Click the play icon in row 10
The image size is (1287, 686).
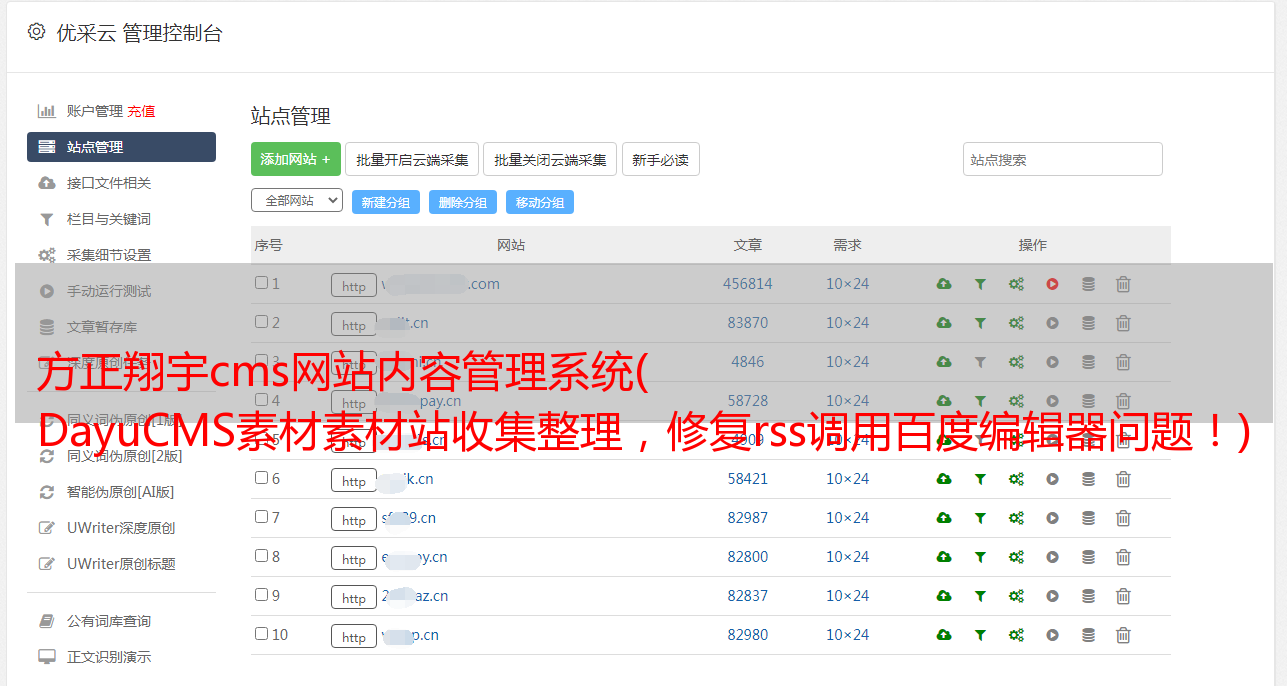click(1052, 635)
